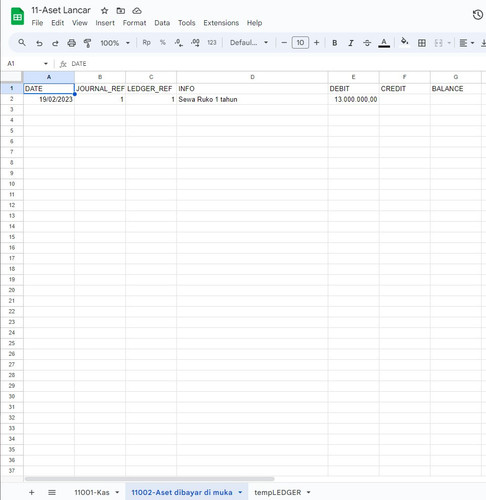Open the Edit menu

point(57,23)
